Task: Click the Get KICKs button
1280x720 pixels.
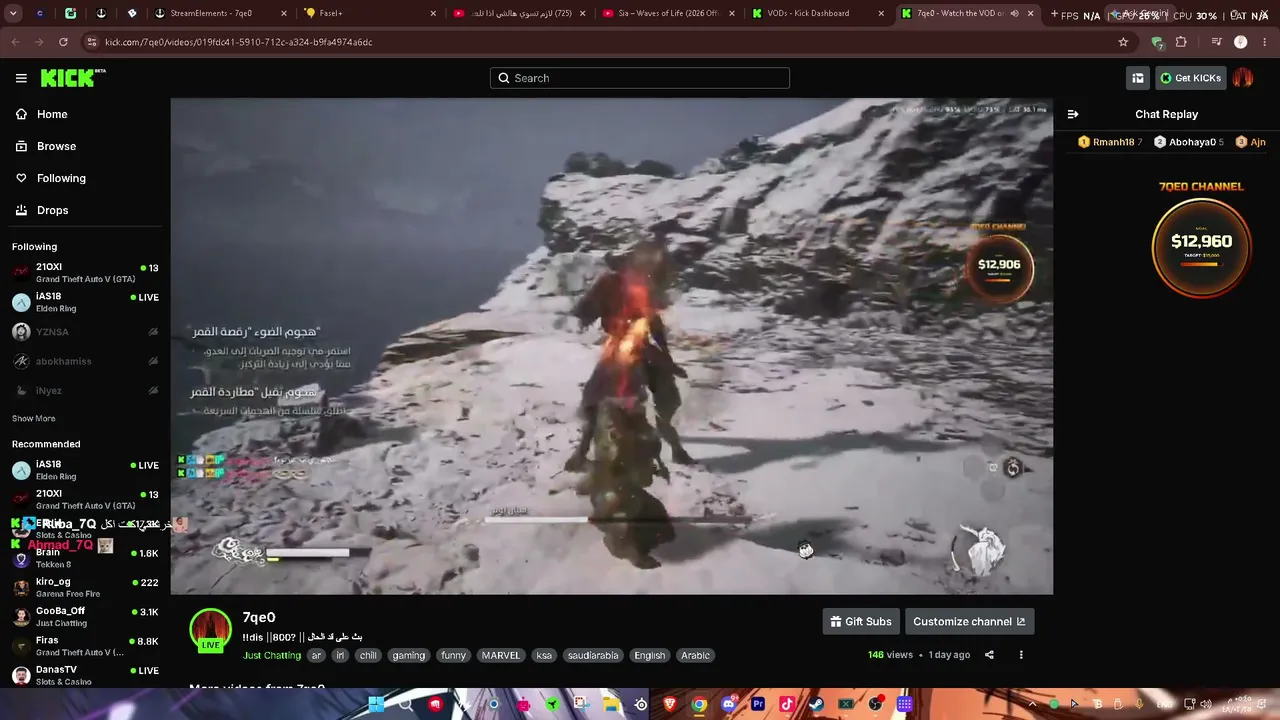Action: click(1190, 78)
